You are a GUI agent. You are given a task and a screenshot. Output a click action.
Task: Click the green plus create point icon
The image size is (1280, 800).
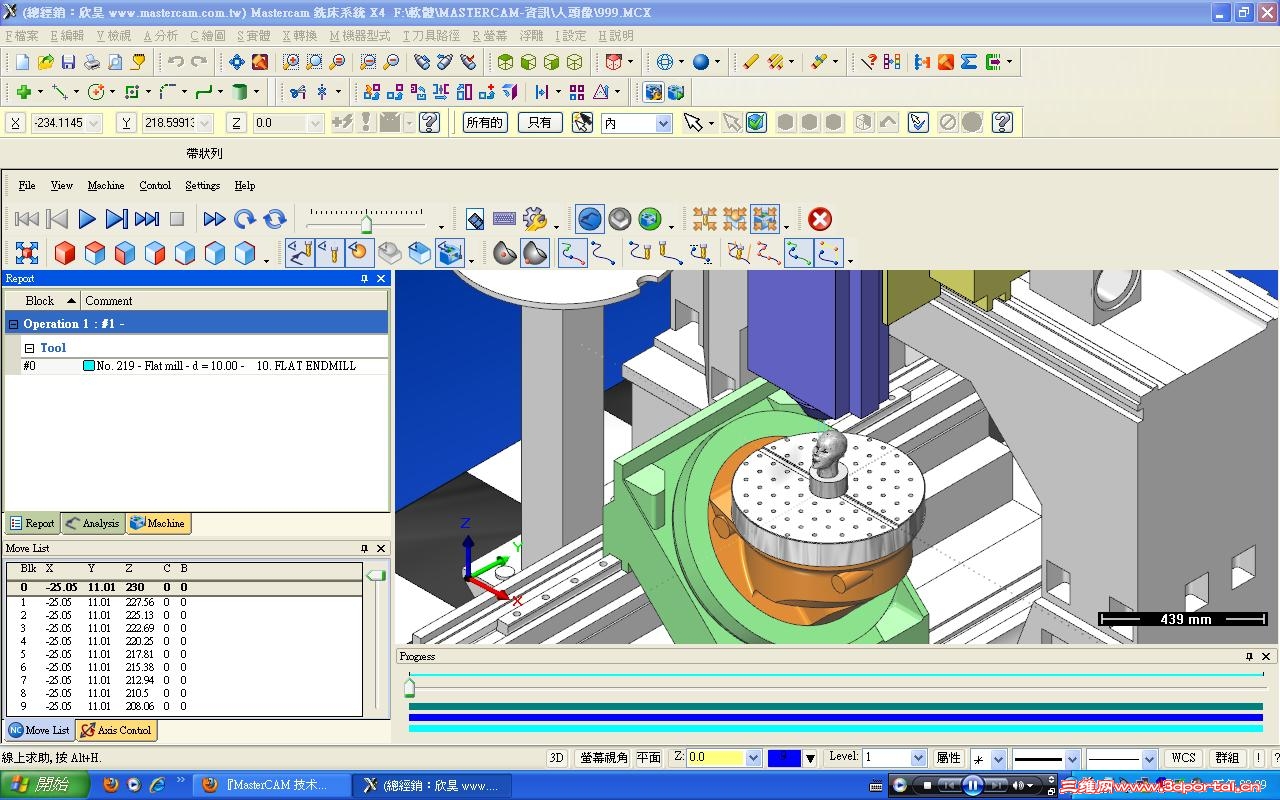pyautogui.click(x=22, y=92)
